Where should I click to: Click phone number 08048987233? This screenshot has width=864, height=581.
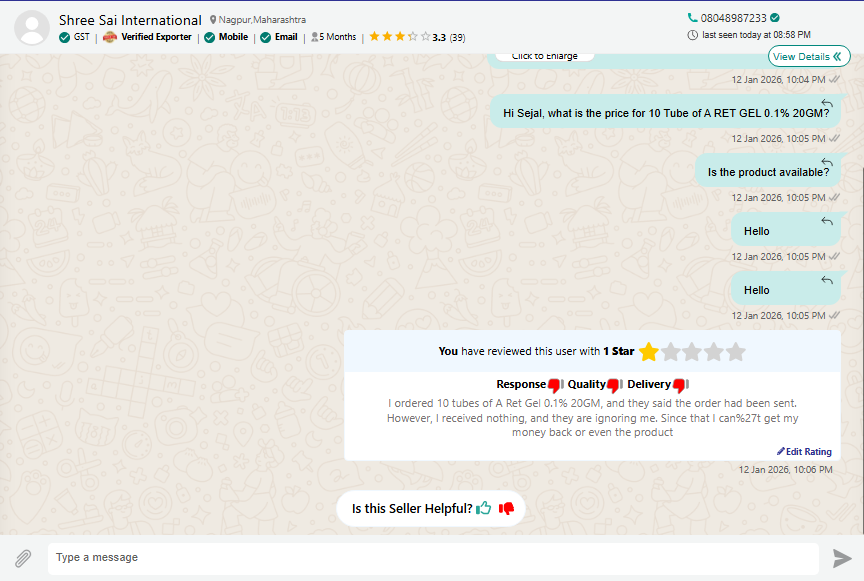point(733,18)
